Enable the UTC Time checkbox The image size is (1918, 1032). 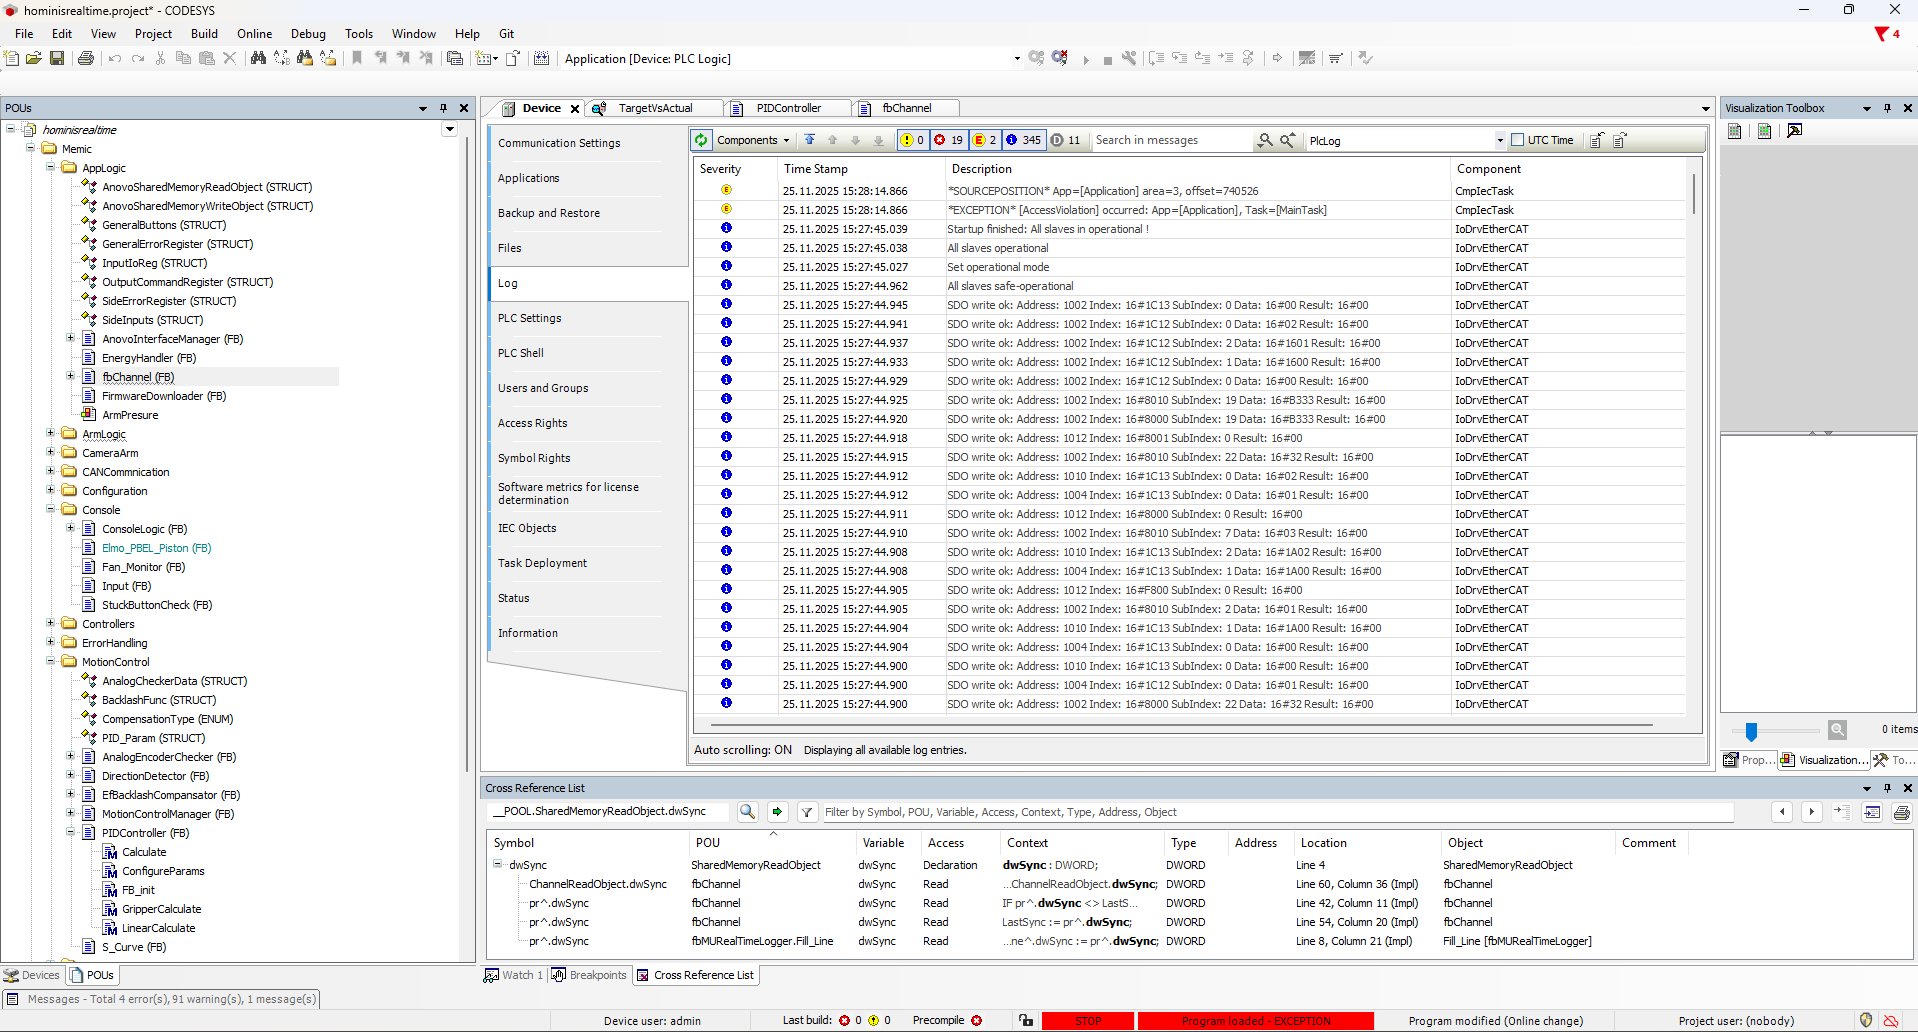click(1517, 140)
